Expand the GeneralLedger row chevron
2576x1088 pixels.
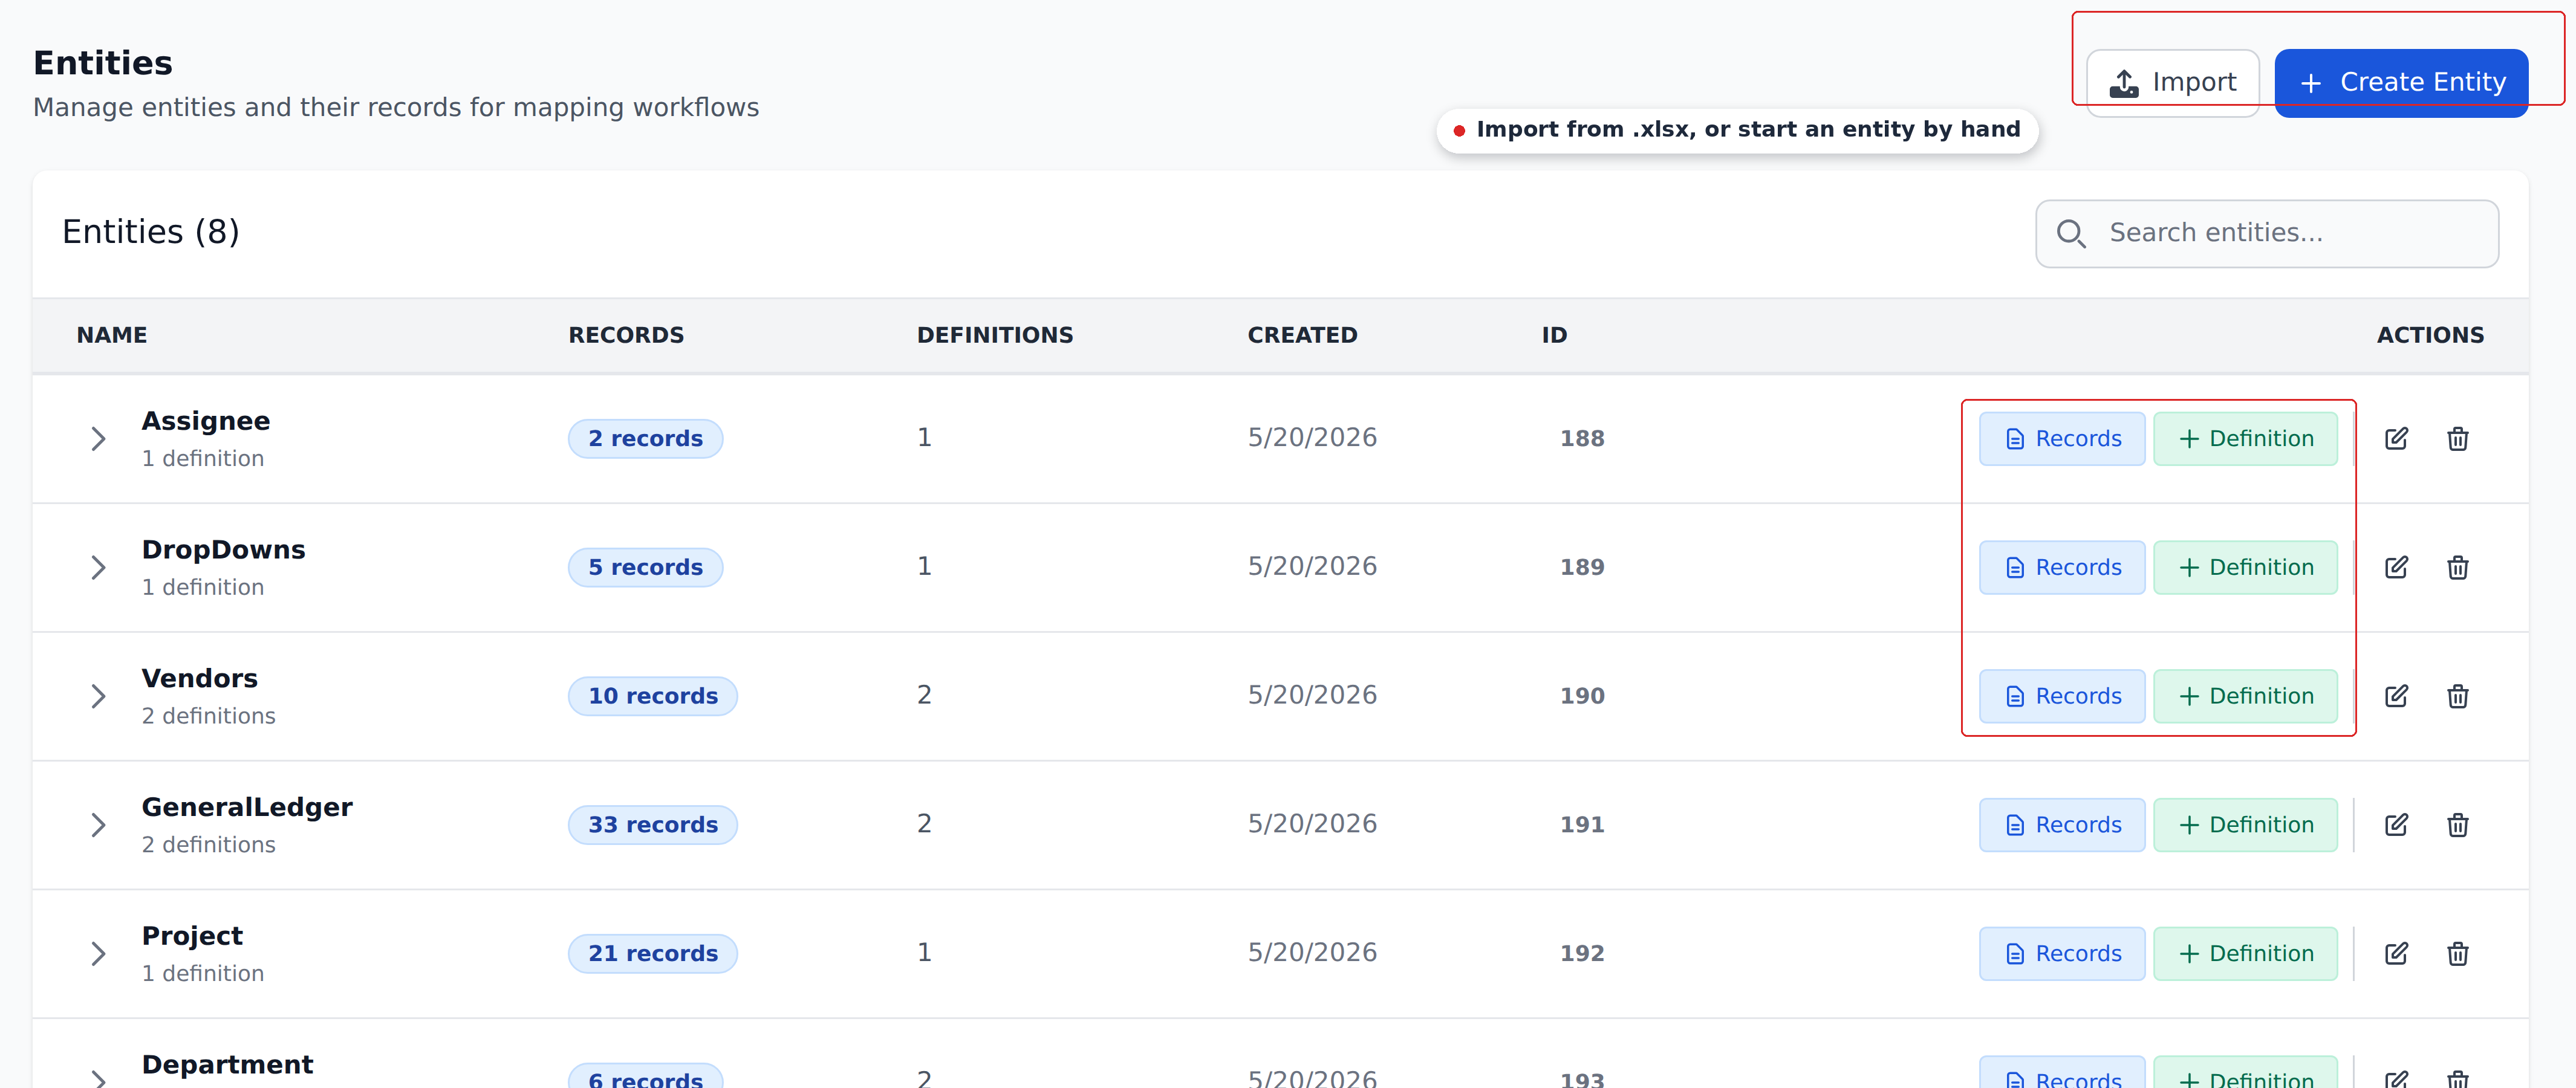coord(98,825)
